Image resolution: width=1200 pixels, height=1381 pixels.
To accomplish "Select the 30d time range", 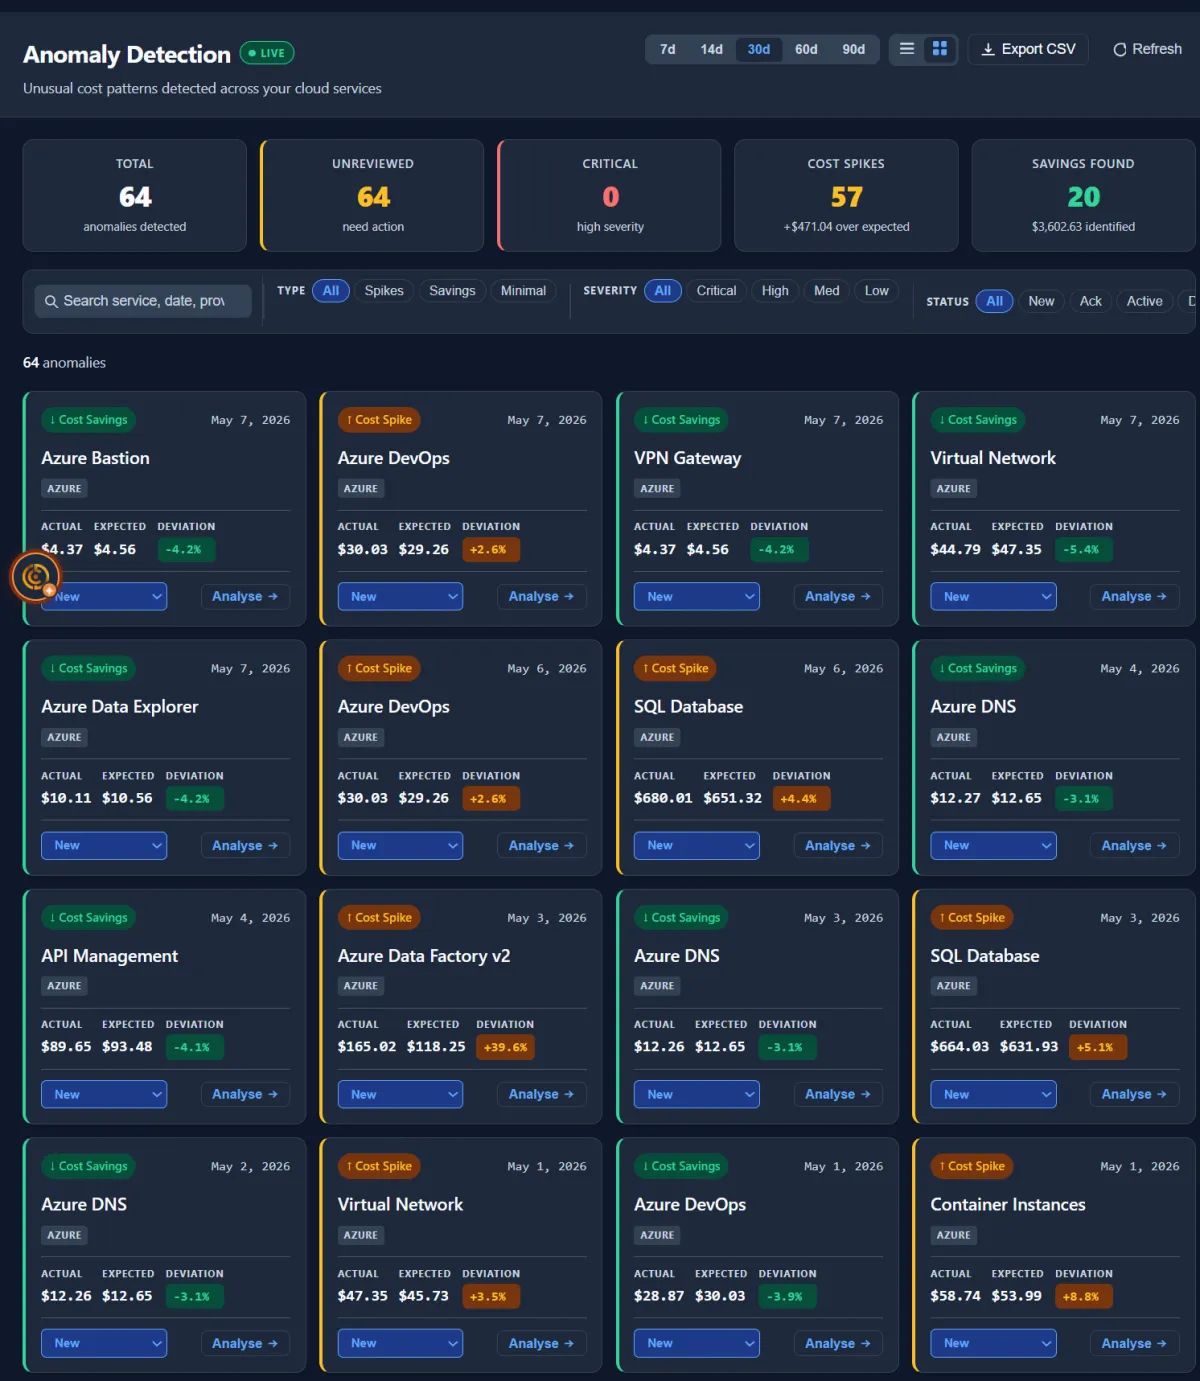I will (759, 49).
